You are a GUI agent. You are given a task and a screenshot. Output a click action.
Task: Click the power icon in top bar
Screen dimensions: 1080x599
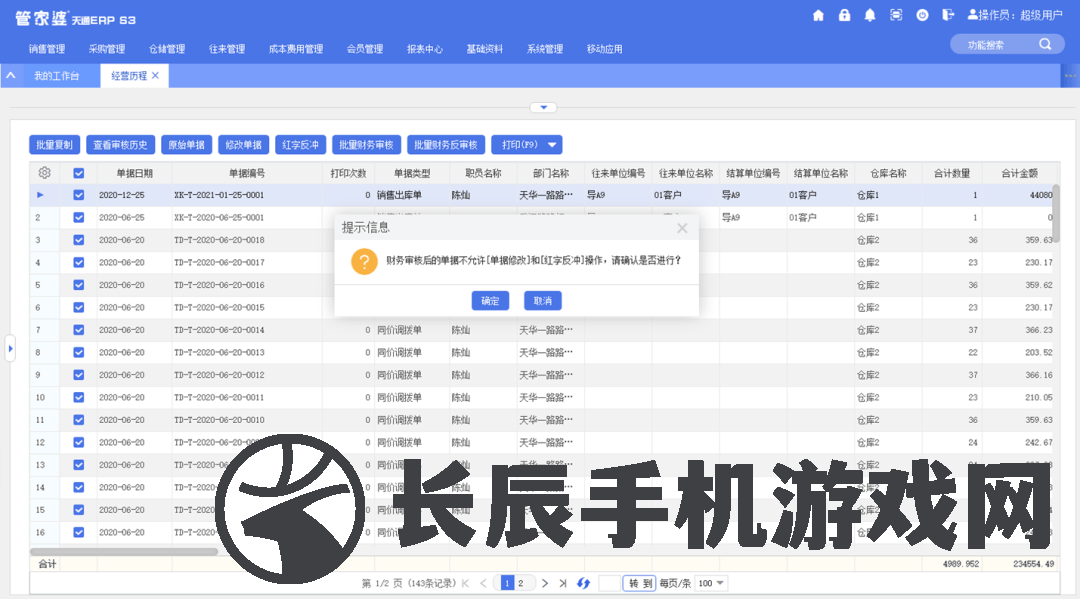922,15
